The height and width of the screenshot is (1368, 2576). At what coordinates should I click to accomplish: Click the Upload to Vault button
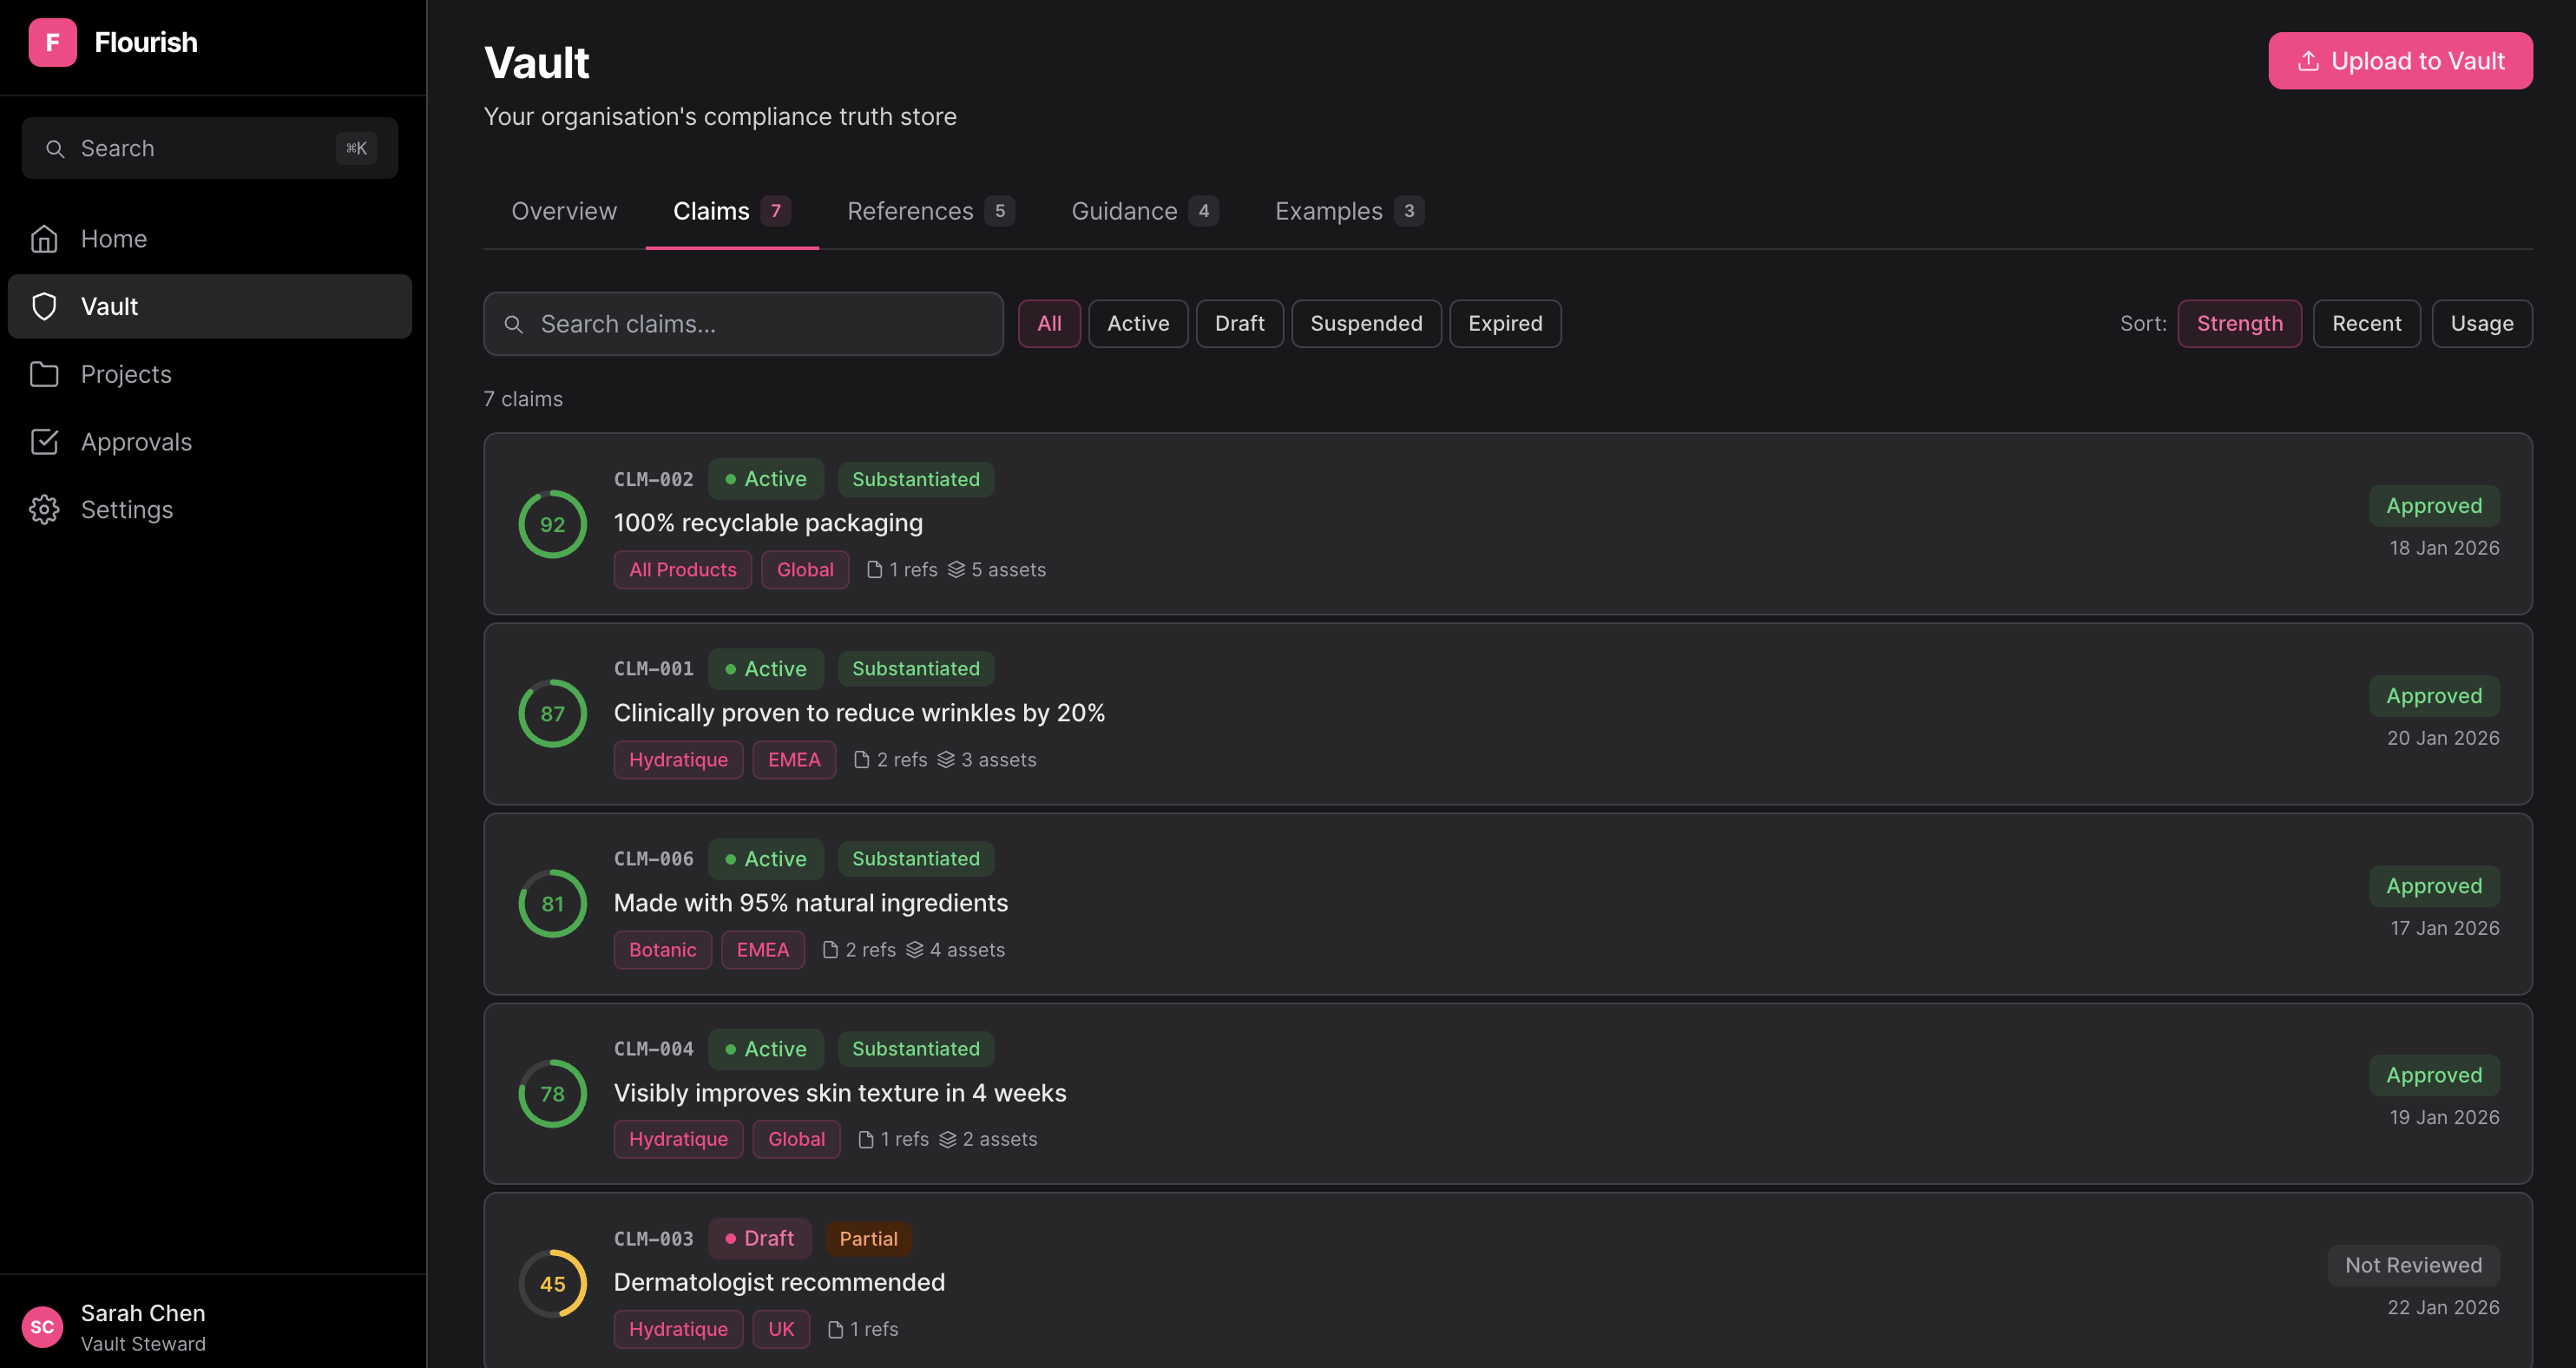click(x=2400, y=60)
